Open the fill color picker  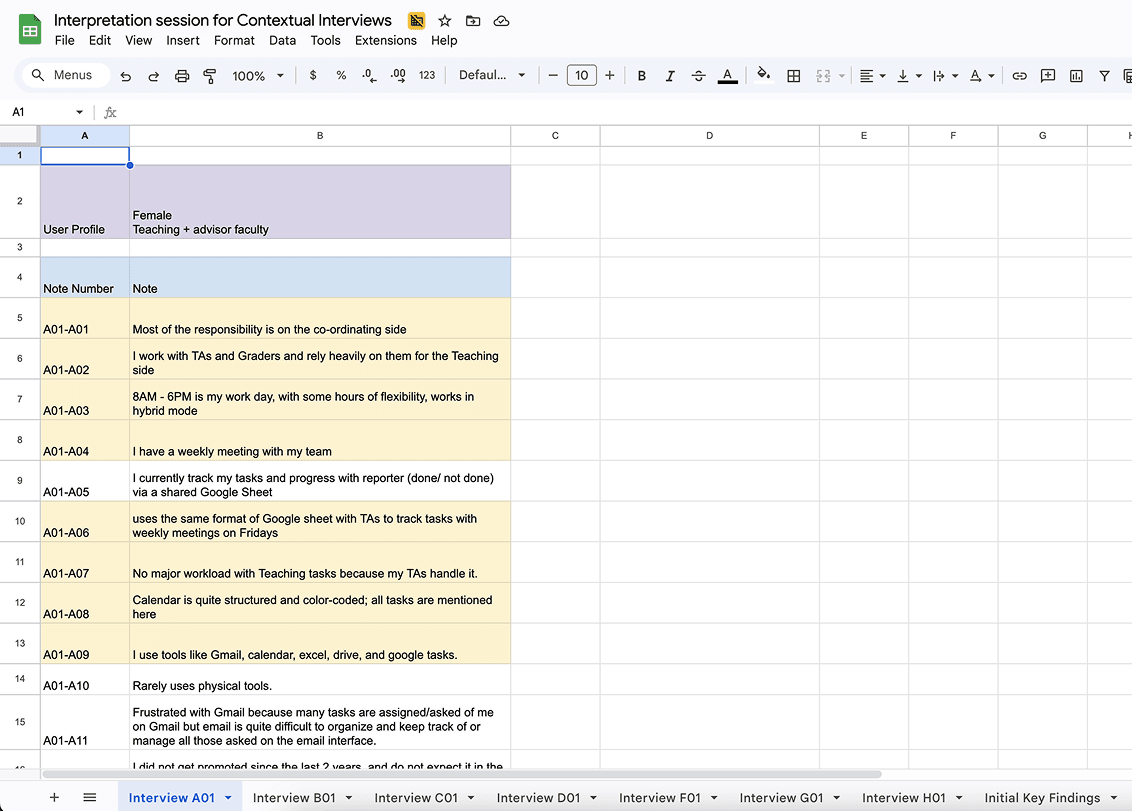coord(764,75)
